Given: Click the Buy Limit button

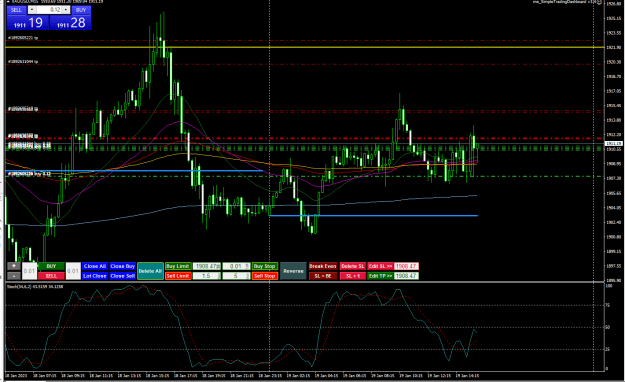Looking at the screenshot, I should (x=178, y=266).
